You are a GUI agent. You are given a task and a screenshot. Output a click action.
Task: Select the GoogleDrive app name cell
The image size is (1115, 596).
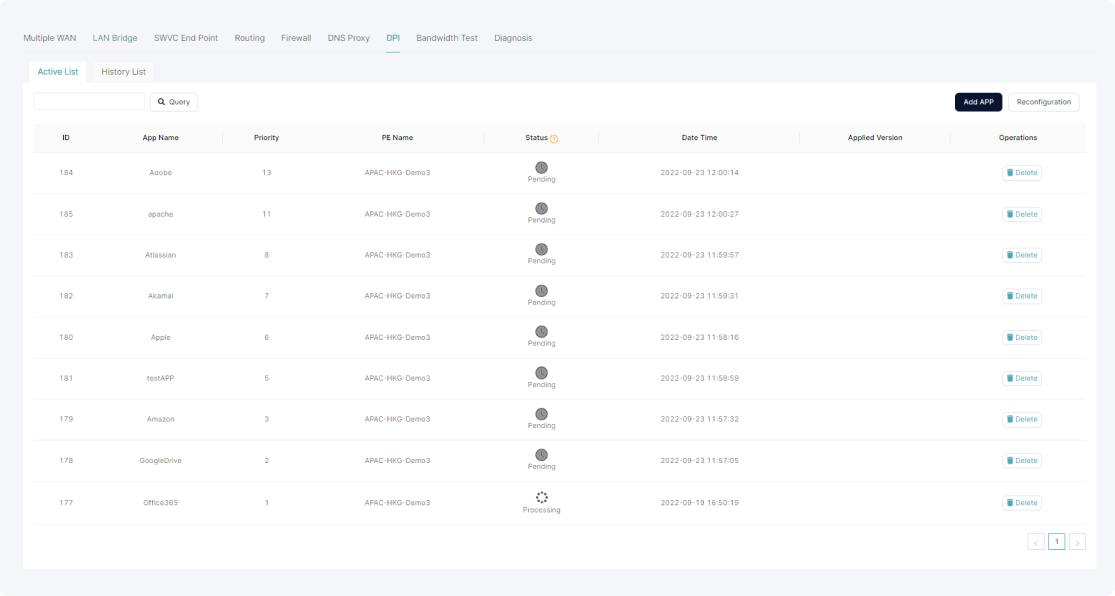[x=160, y=461]
